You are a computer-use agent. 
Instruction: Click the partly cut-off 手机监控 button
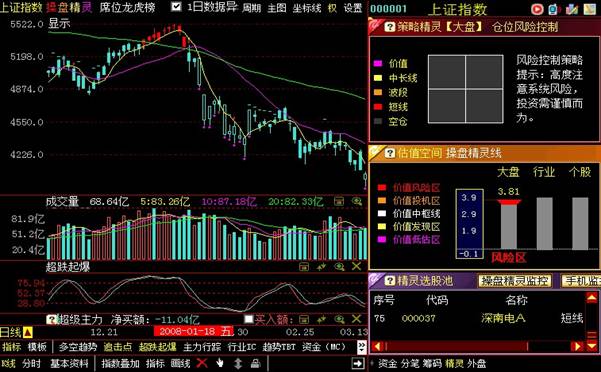coord(580,281)
